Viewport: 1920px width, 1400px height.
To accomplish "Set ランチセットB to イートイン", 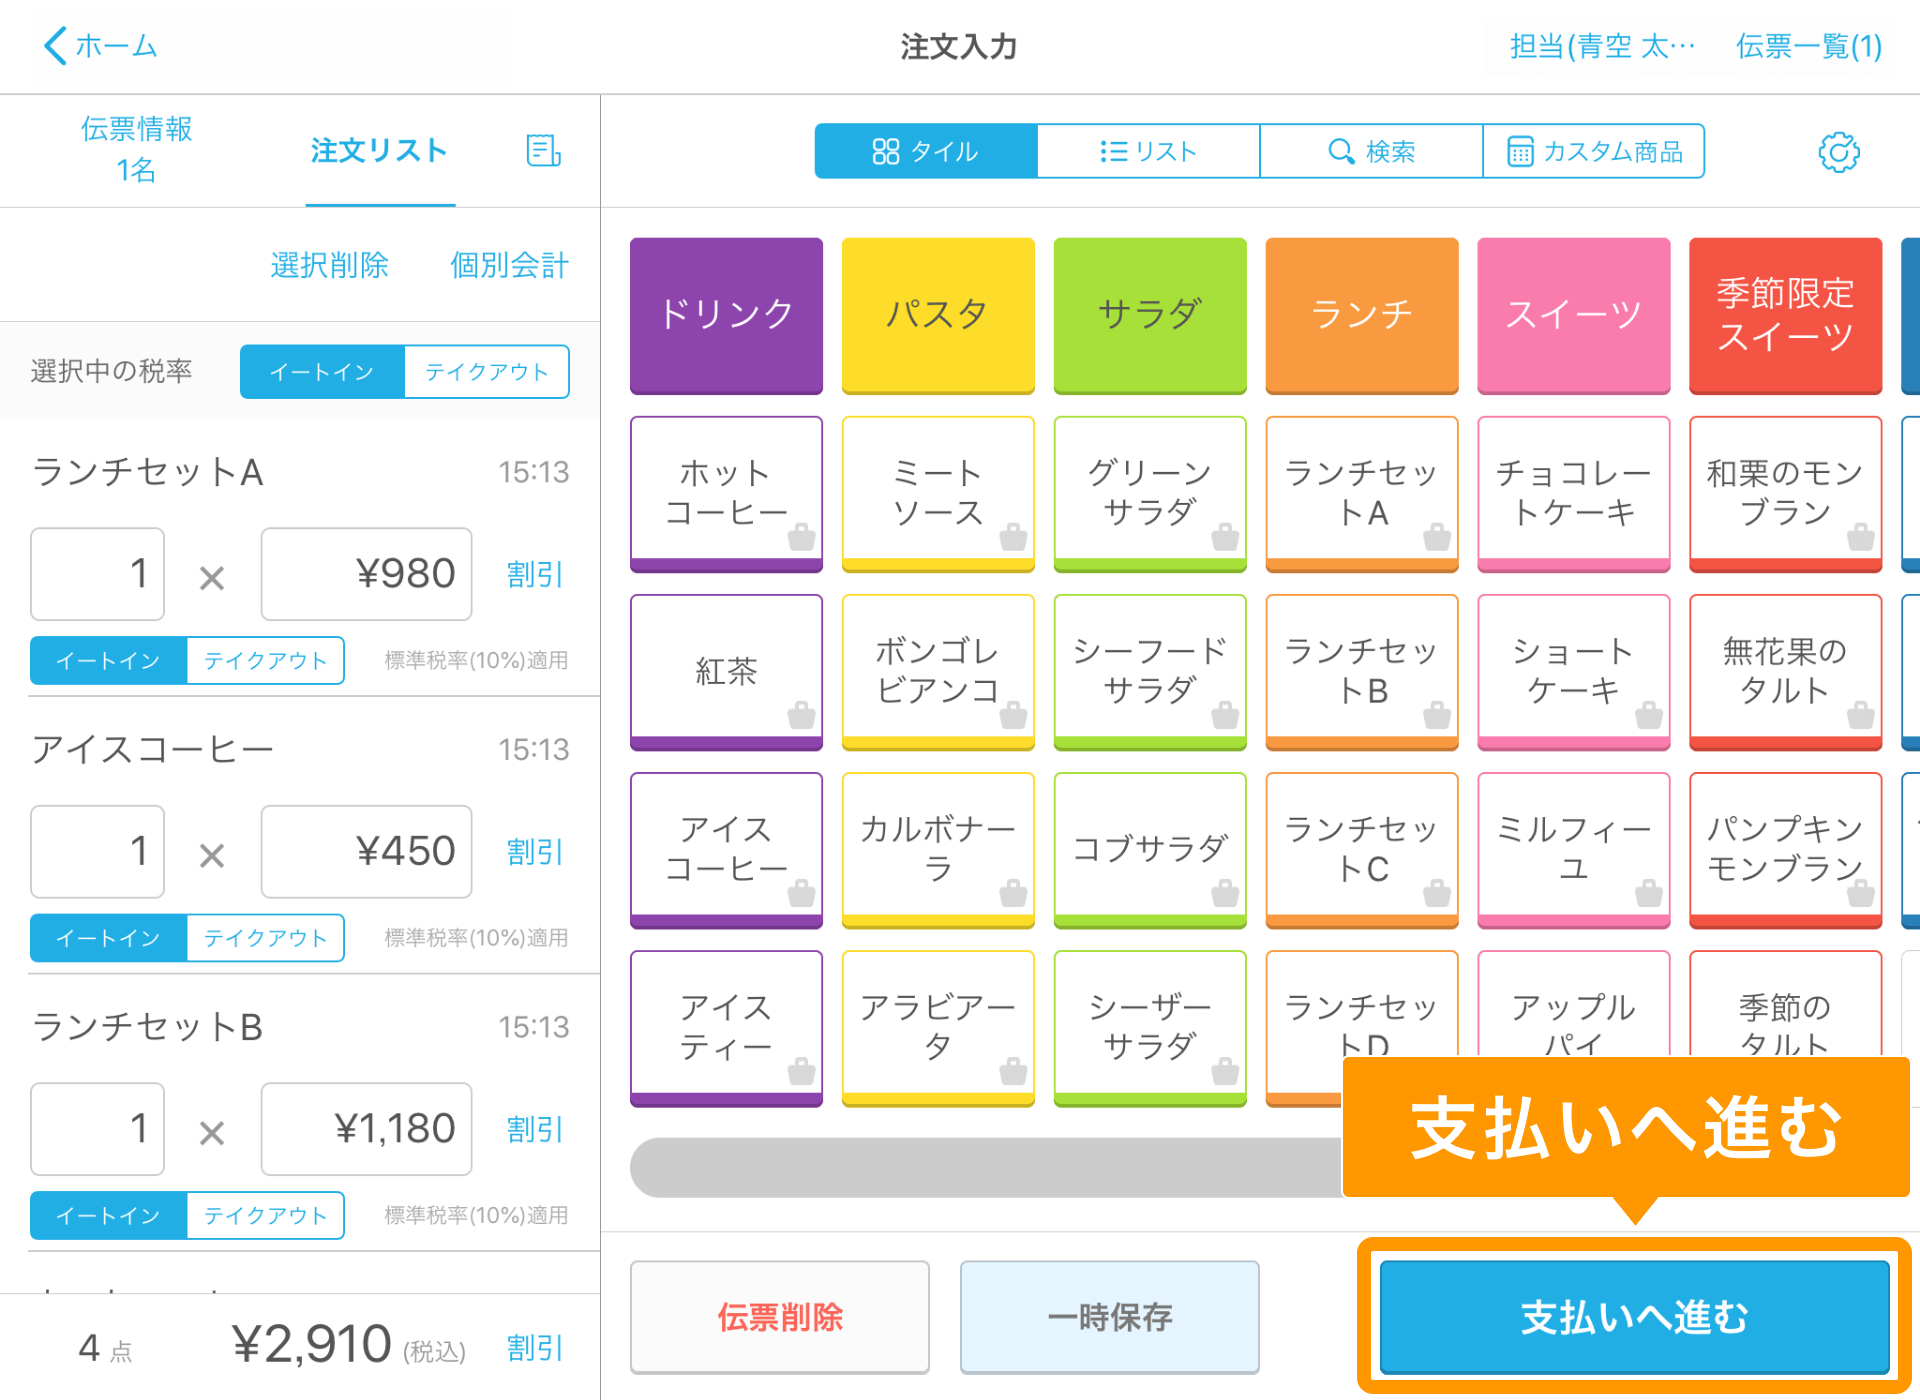I will 108,1215.
